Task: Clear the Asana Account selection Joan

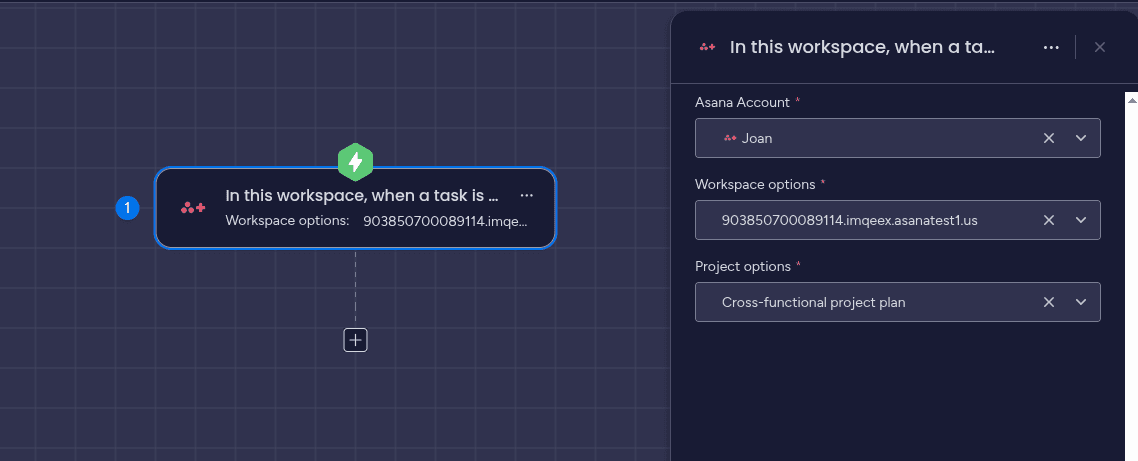Action: pos(1049,138)
